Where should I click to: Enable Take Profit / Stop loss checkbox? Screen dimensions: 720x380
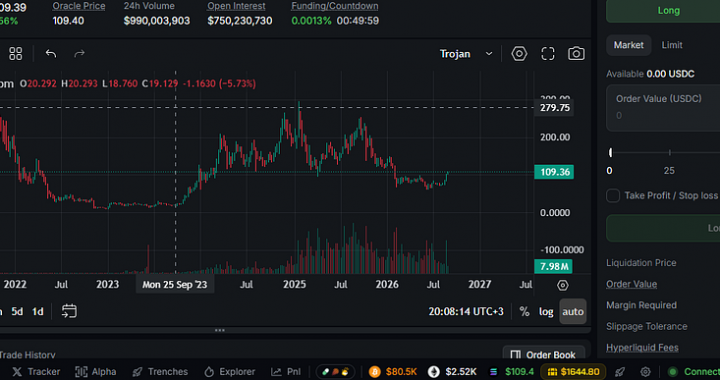pyautogui.click(x=613, y=196)
